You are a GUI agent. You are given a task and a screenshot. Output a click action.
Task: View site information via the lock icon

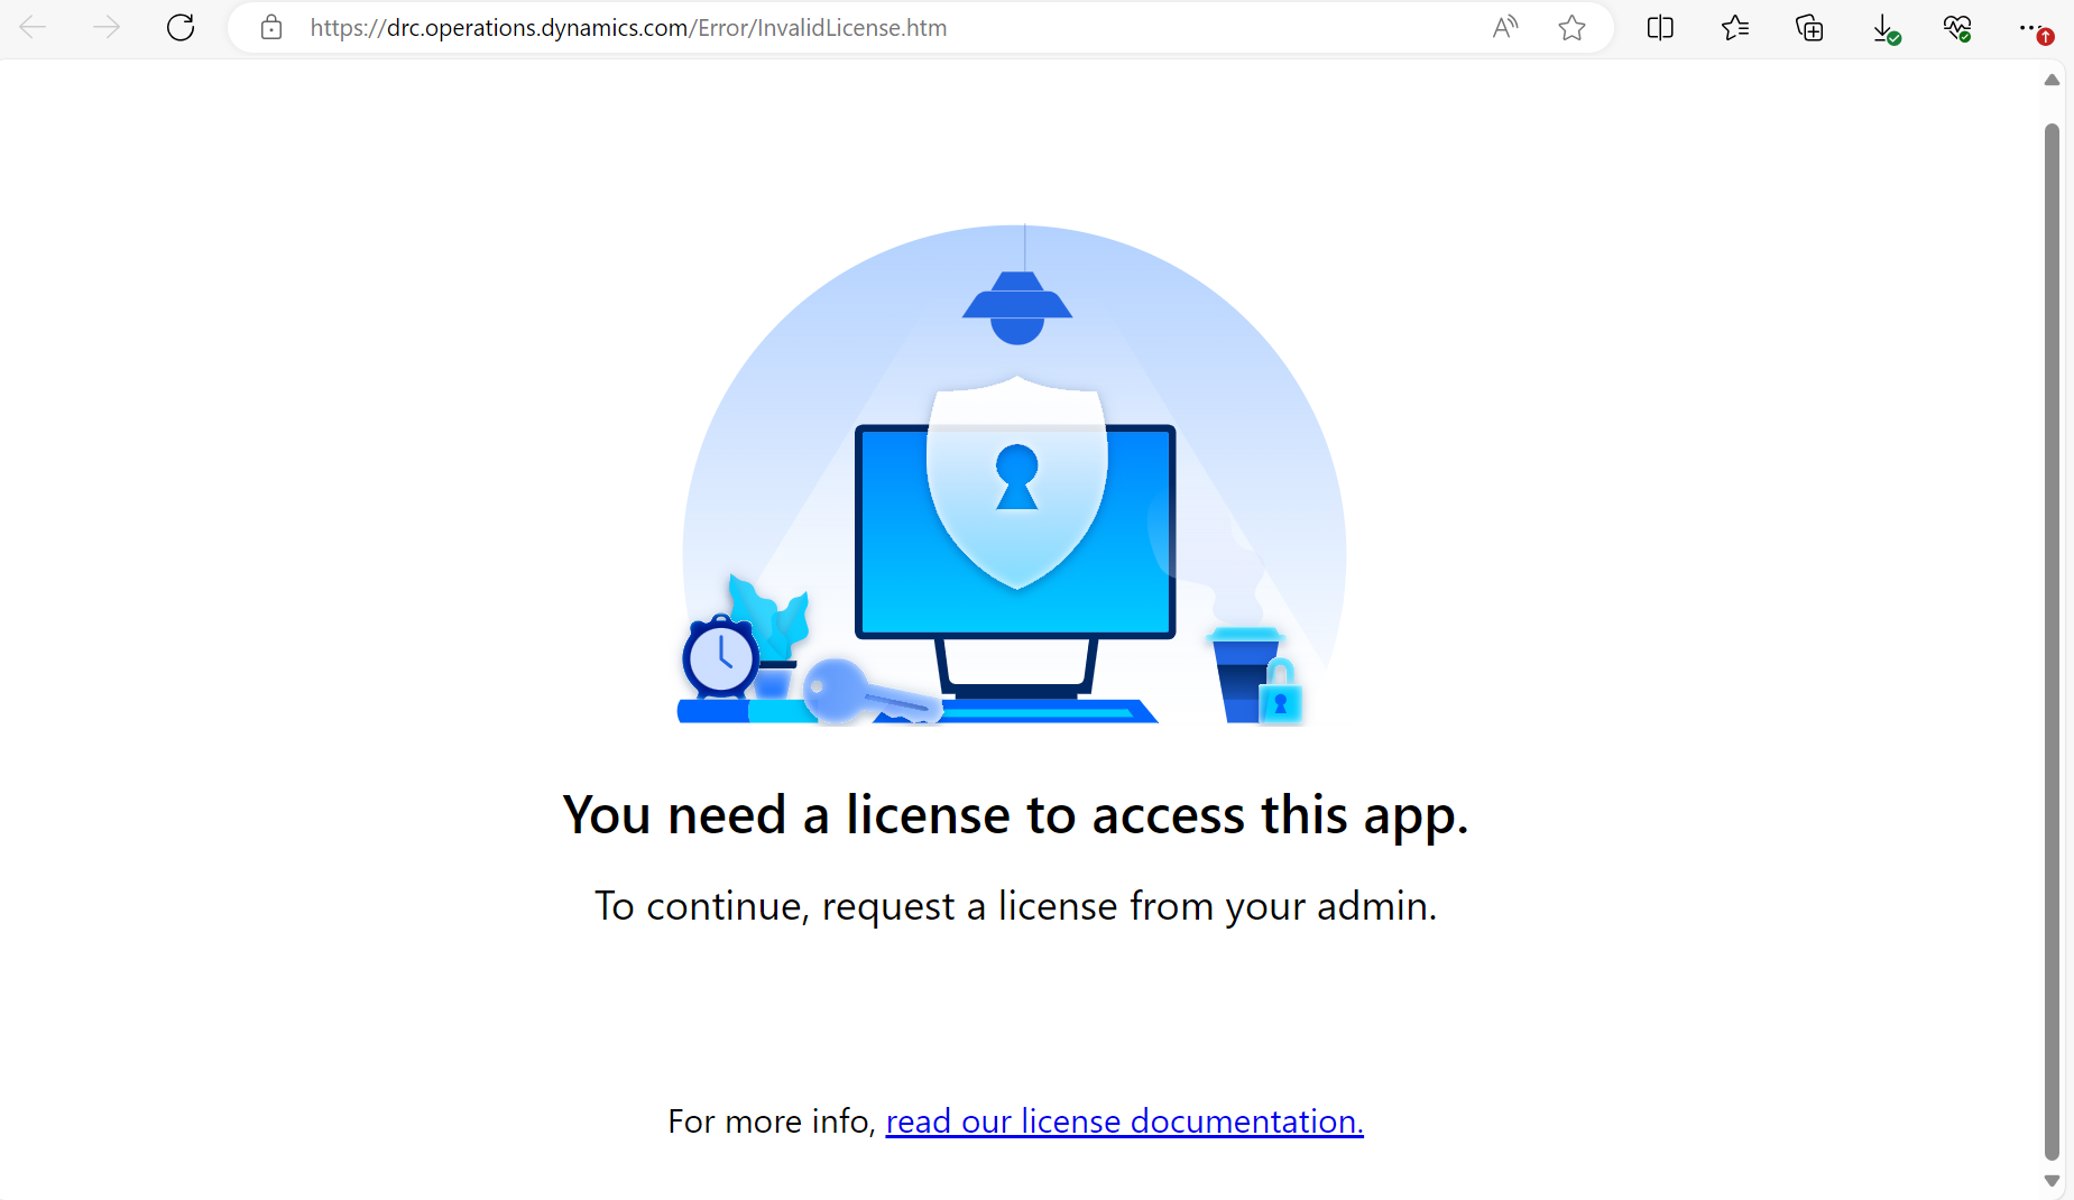[x=271, y=28]
